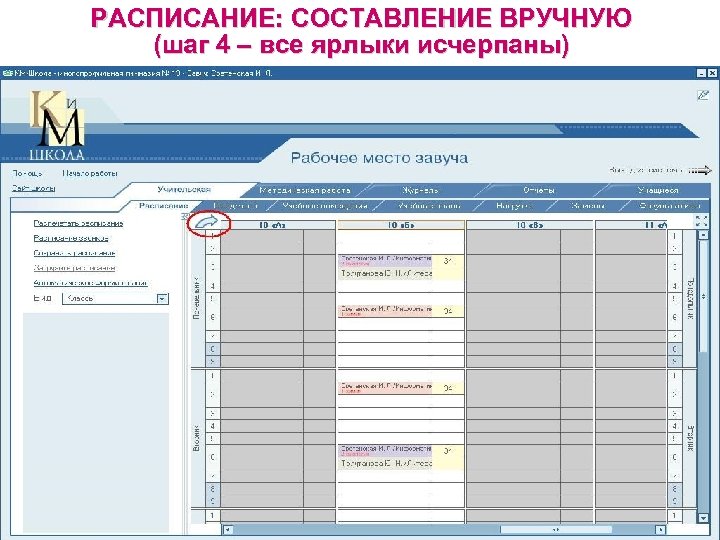Click the vertical scrollbar thumb
The width and height of the screenshot is (720, 540).
coord(703,296)
